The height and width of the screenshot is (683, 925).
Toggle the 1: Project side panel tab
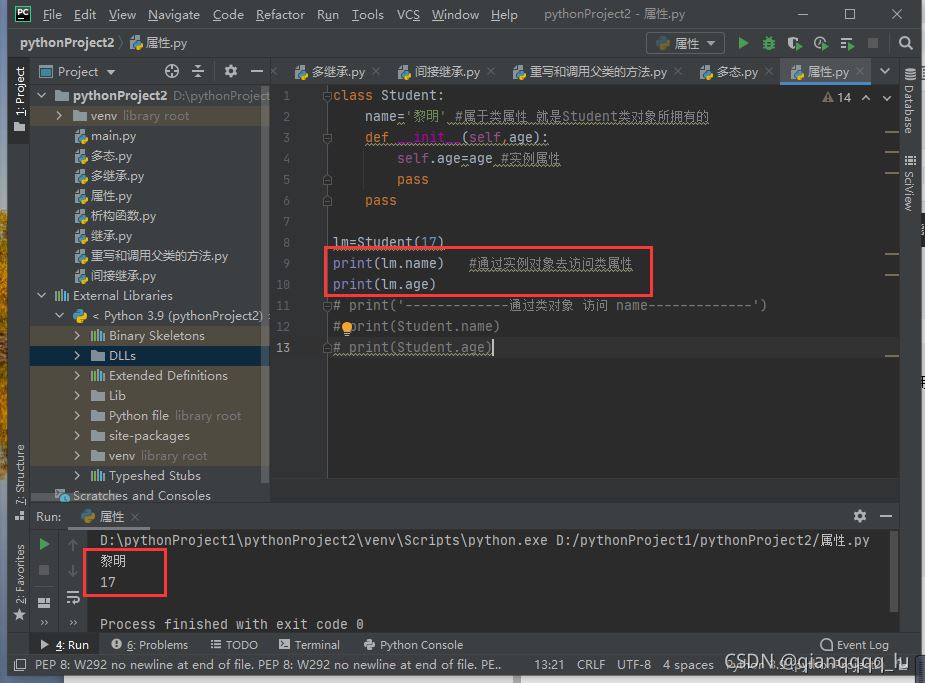pyautogui.click(x=19, y=99)
